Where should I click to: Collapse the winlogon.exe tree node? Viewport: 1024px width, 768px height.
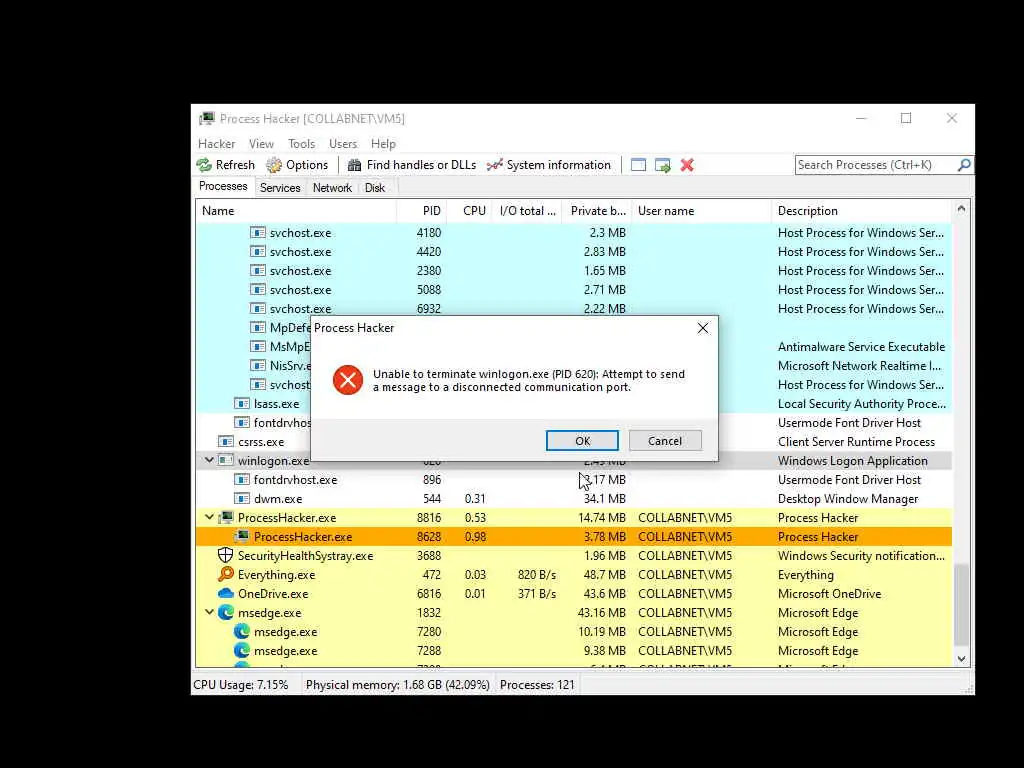click(x=209, y=460)
